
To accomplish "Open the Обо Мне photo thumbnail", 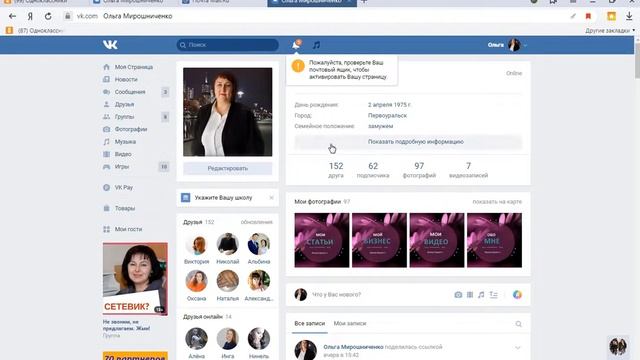I will (x=494, y=240).
